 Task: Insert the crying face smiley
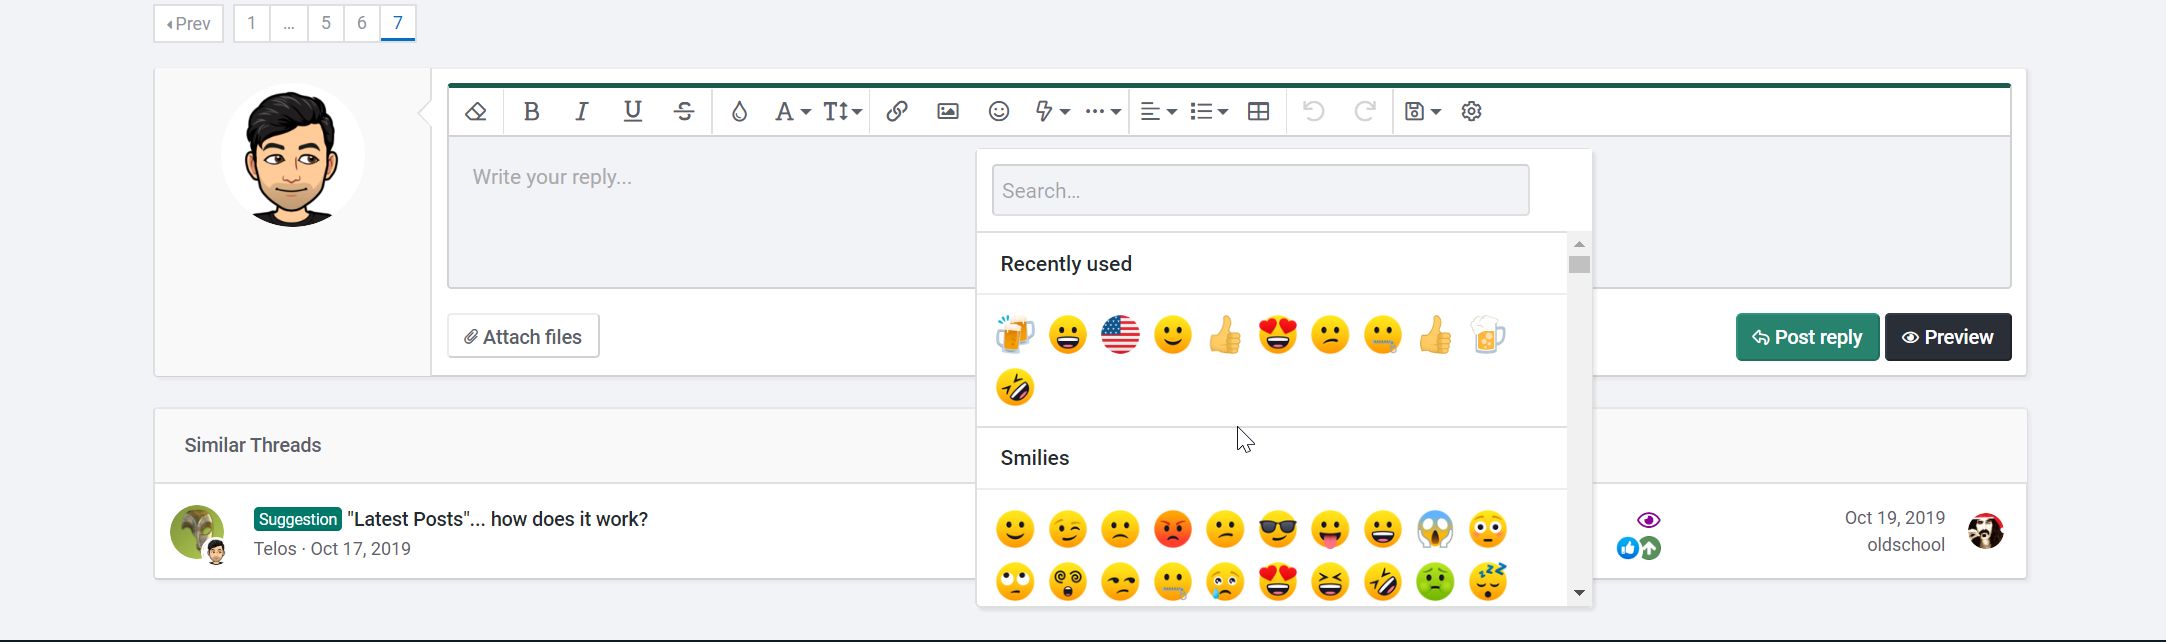[x=1225, y=582]
